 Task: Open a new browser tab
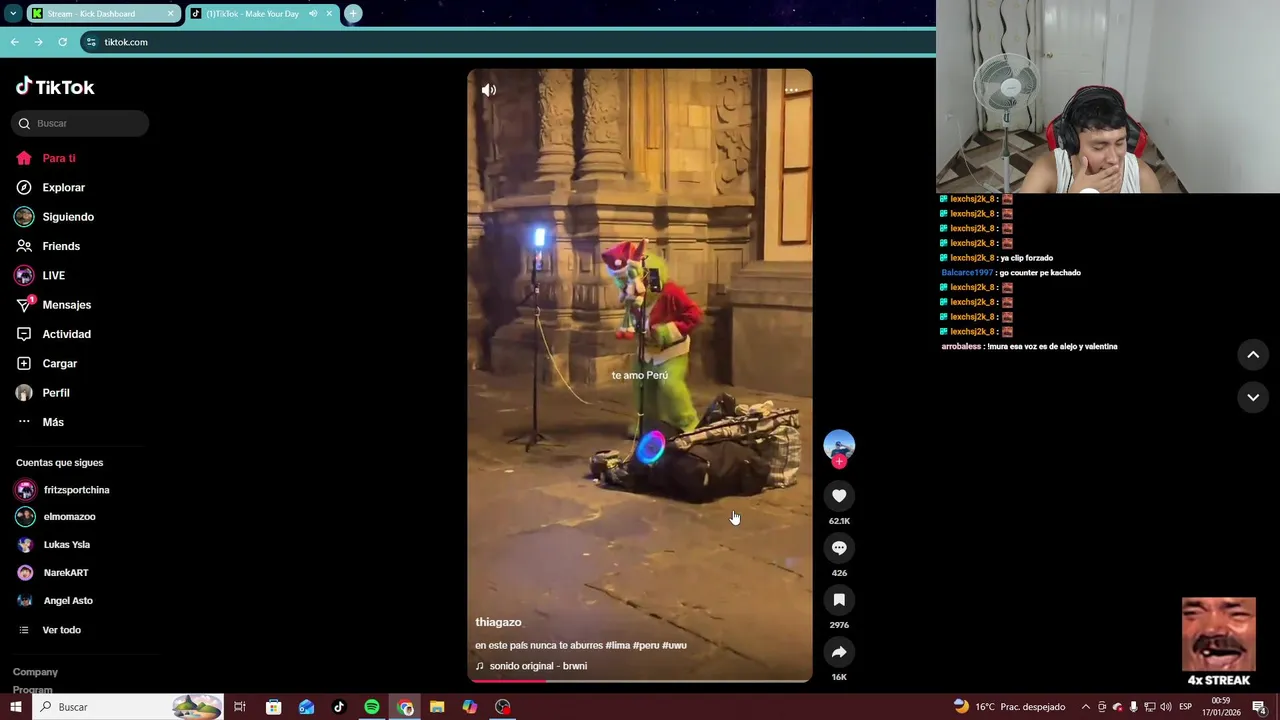[x=353, y=14]
